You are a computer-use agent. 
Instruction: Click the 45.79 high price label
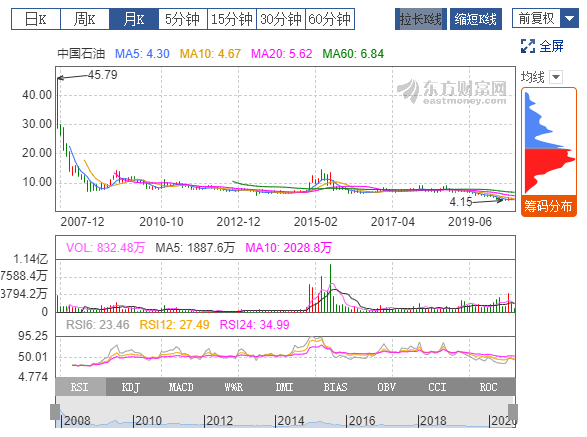pos(103,75)
